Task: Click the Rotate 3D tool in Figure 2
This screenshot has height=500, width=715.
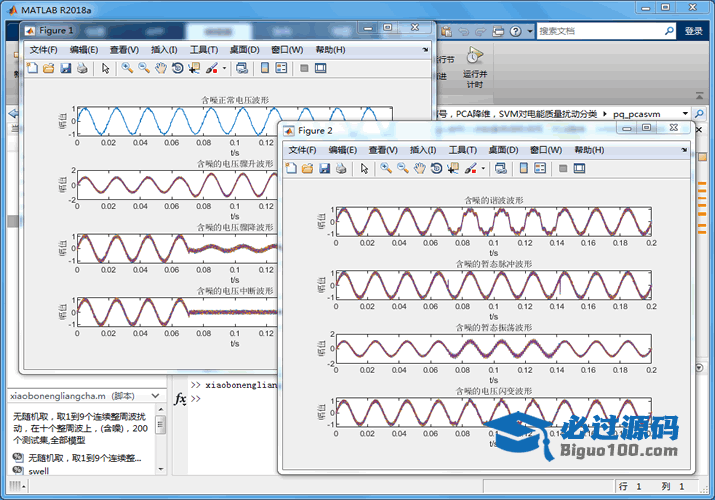Action: click(x=436, y=168)
